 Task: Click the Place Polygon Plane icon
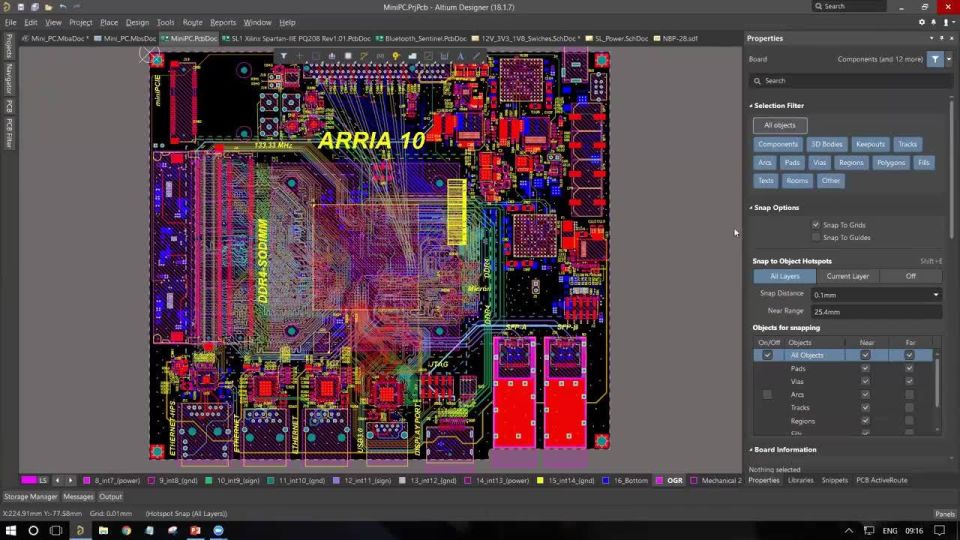coord(412,56)
